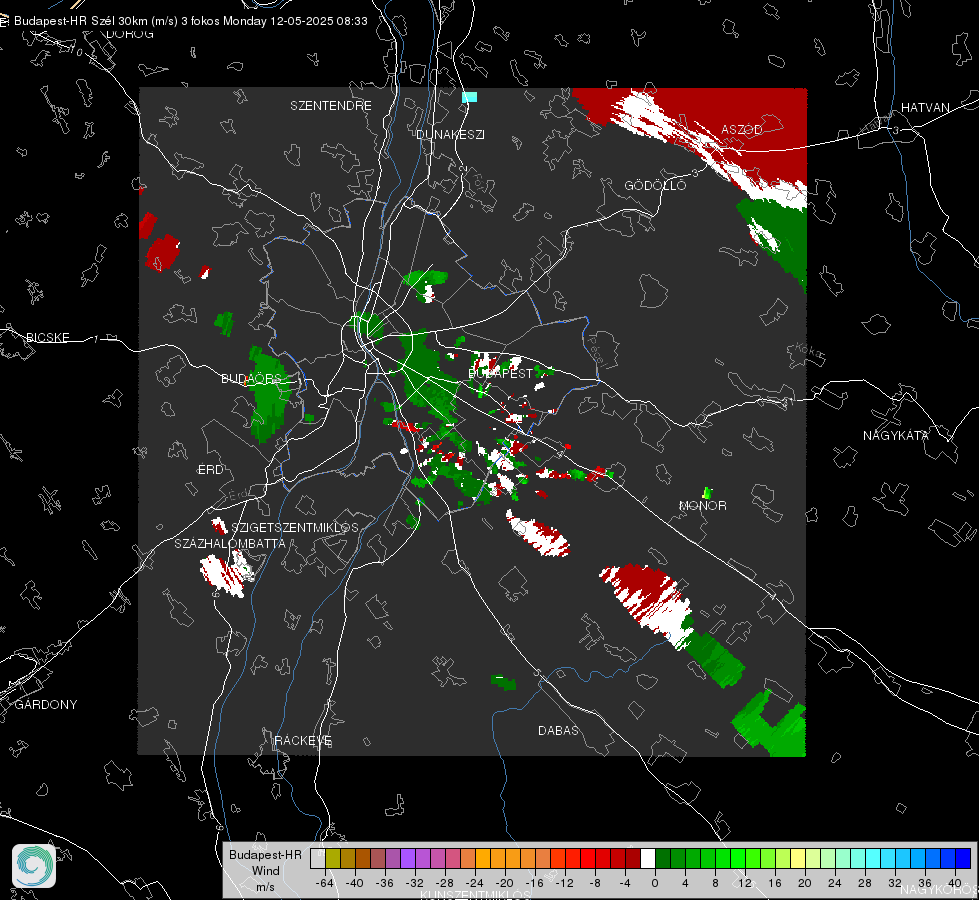Viewport: 979px width, 900px height.
Task: Click the RÁCKEVE city label
Action: (x=303, y=740)
